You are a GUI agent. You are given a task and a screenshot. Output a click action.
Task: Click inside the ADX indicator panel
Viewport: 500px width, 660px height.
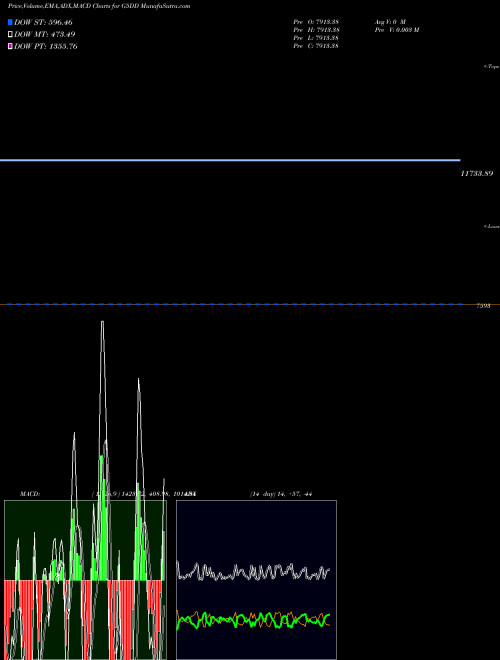coord(256,580)
